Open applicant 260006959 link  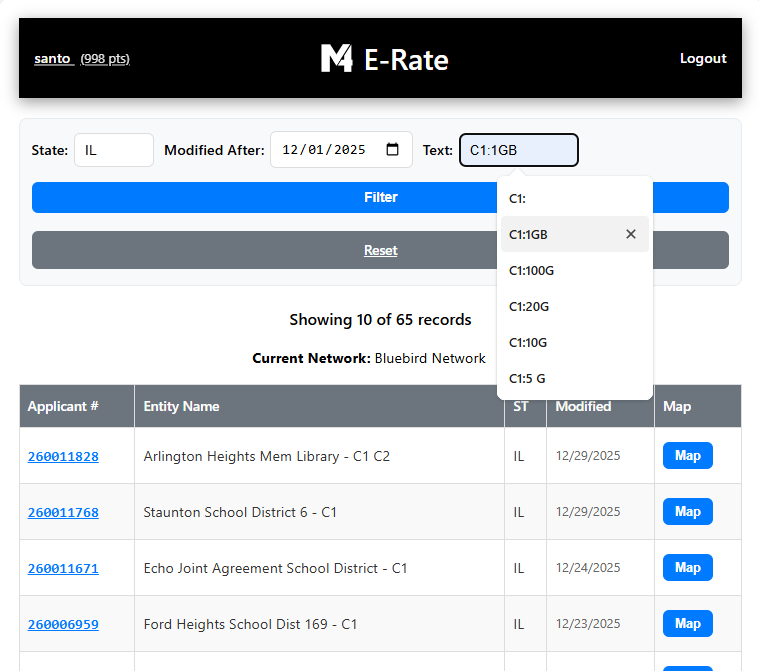tap(63, 625)
